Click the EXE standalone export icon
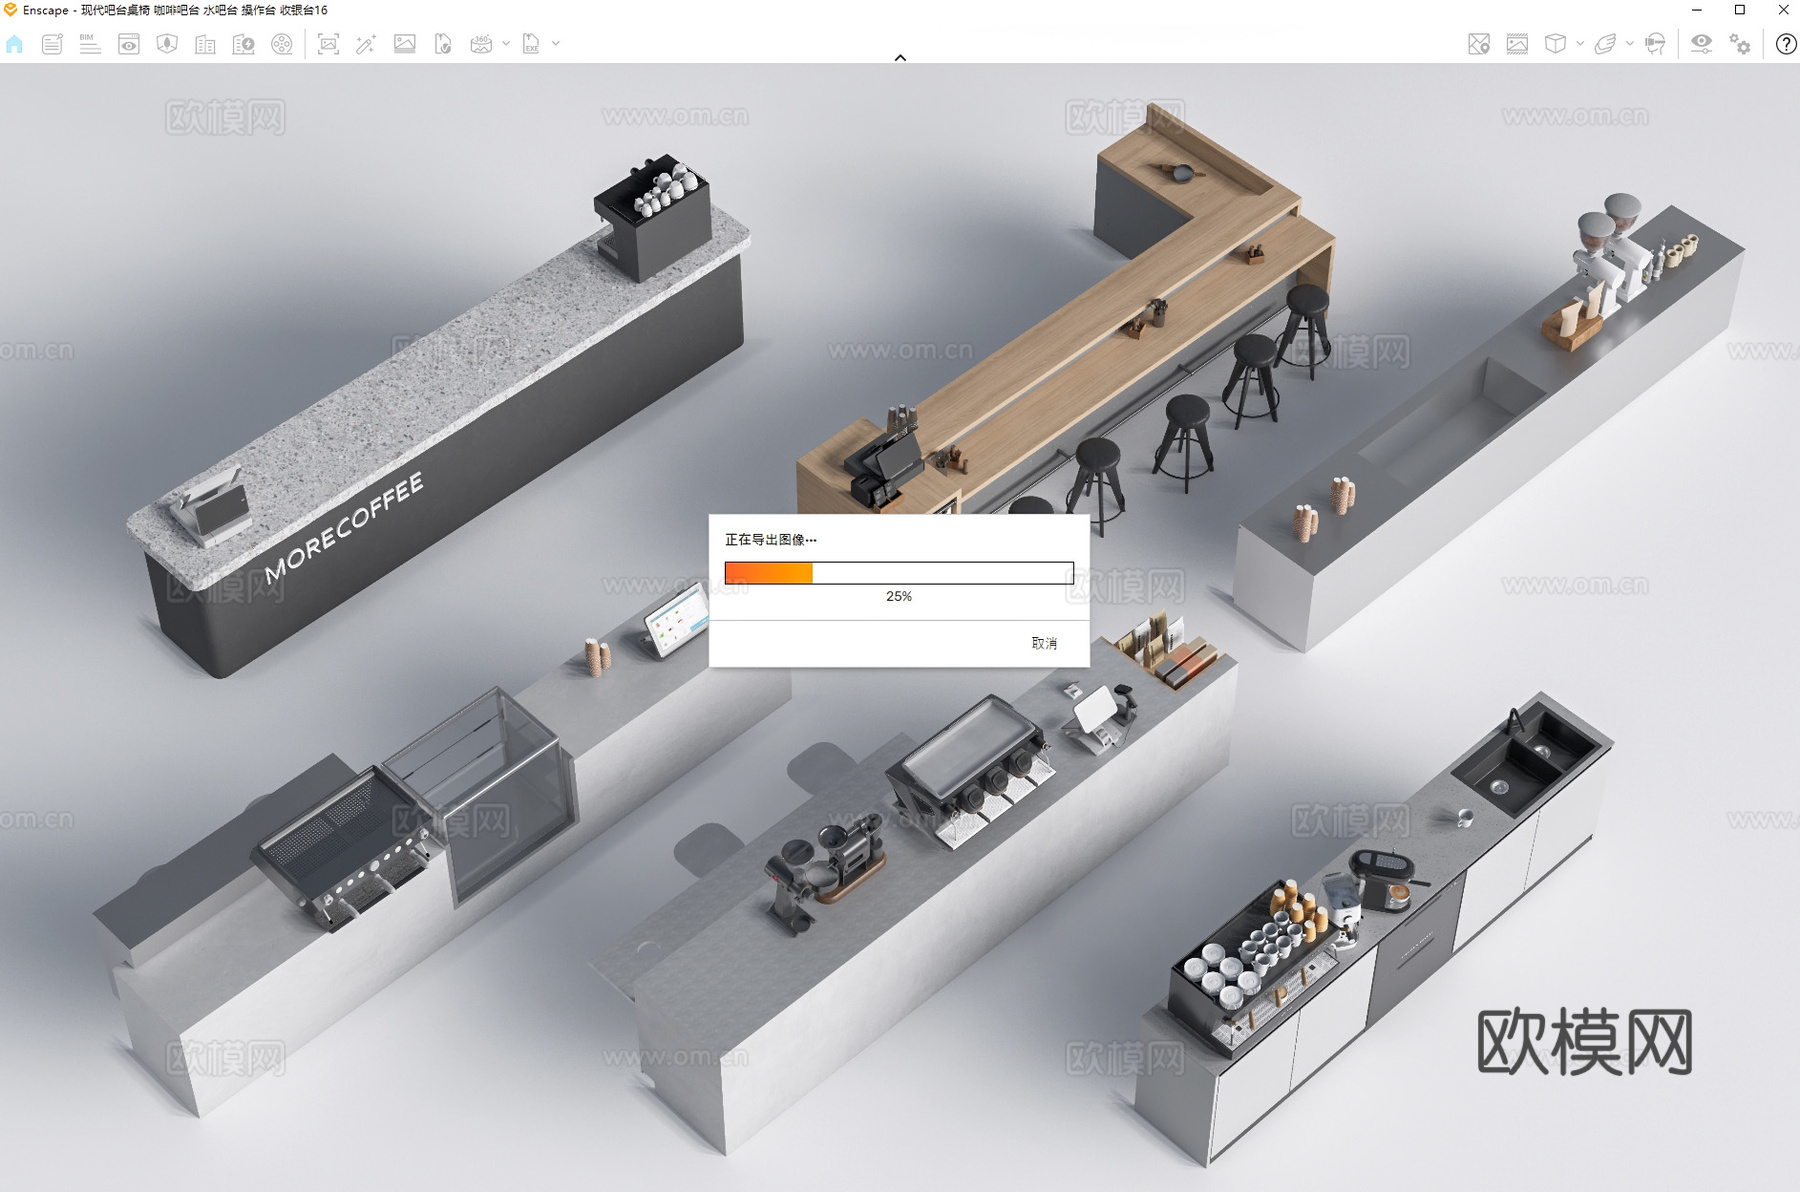This screenshot has width=1800, height=1192. click(x=531, y=44)
